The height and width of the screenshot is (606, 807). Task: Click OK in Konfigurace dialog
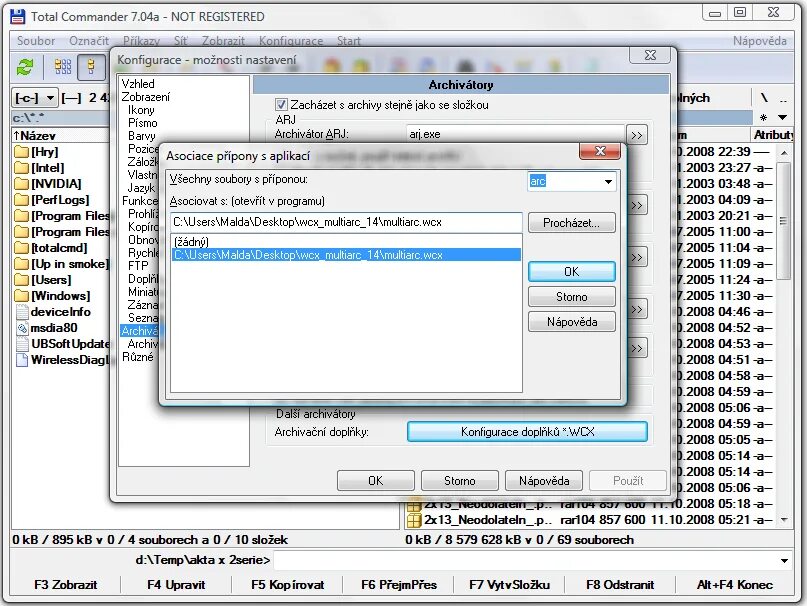(376, 481)
